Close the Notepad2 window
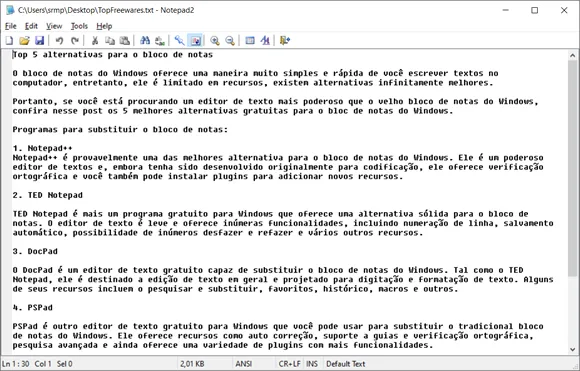This screenshot has height=371, width=580. [x=564, y=10]
